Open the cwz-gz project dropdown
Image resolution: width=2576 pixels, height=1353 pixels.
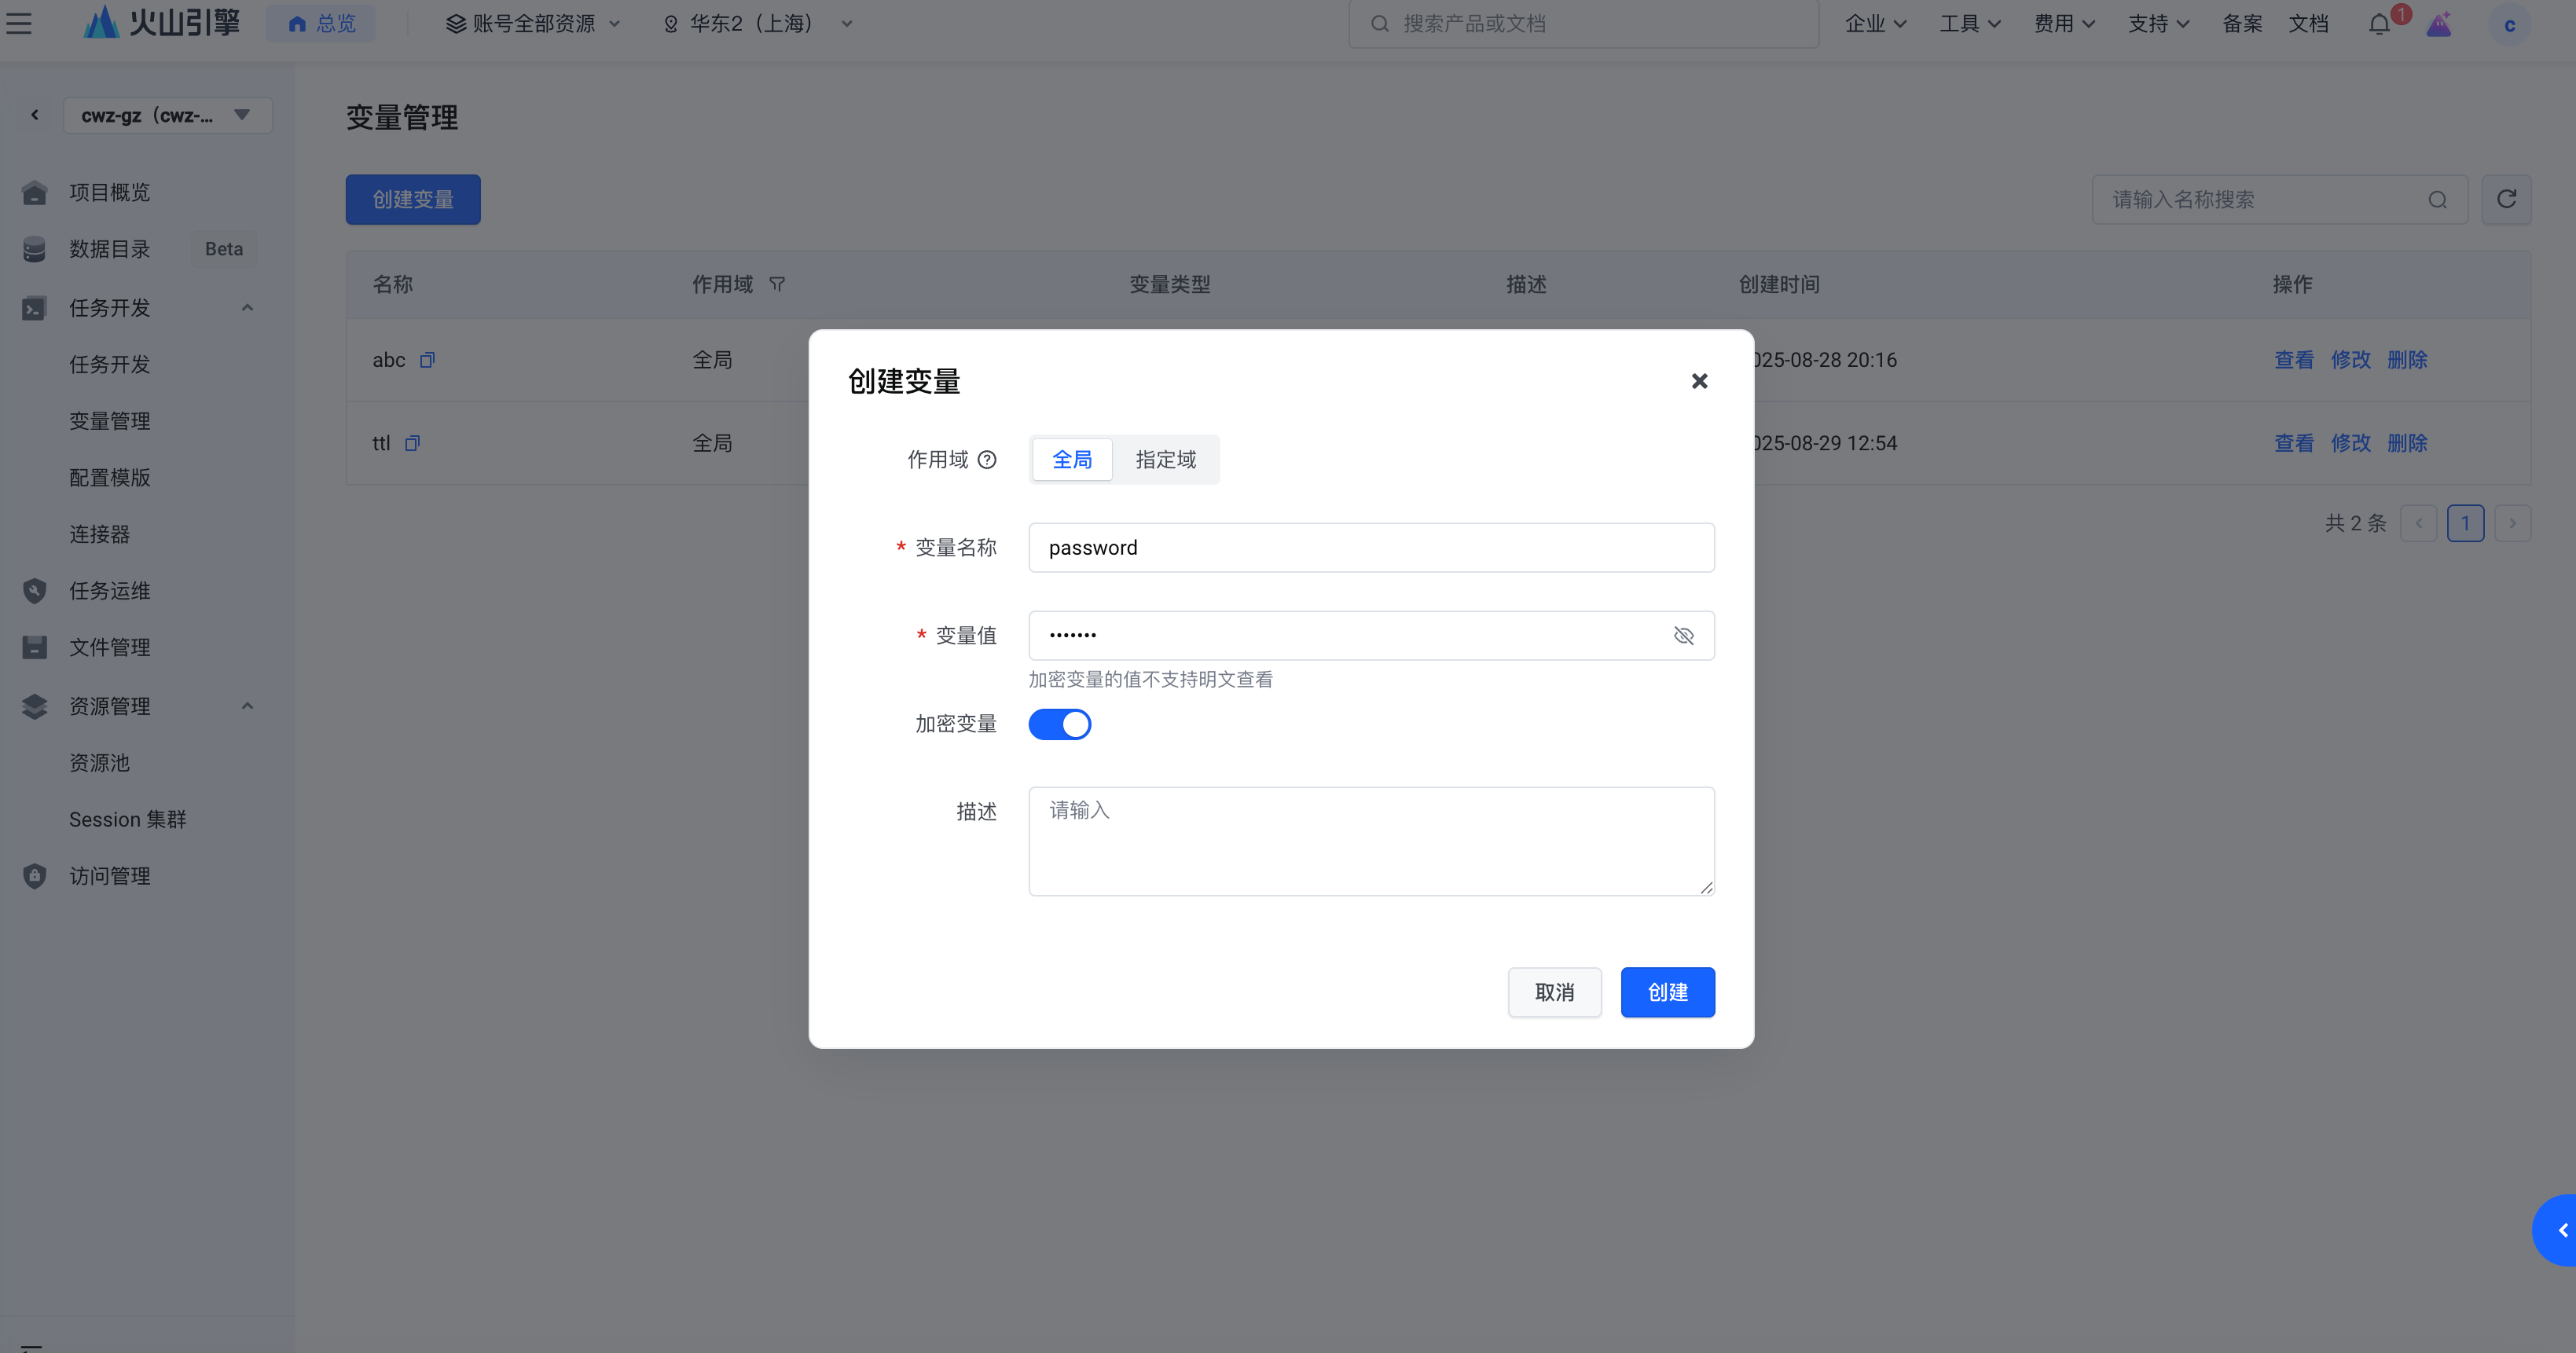point(167,115)
